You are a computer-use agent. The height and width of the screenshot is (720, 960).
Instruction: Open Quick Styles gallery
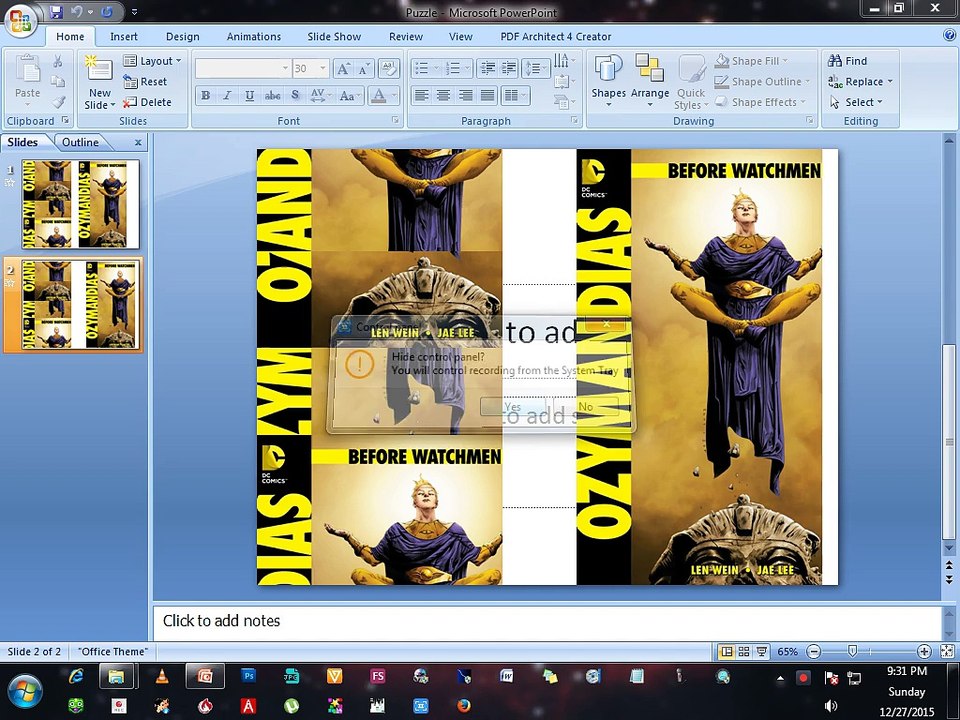[x=691, y=81]
